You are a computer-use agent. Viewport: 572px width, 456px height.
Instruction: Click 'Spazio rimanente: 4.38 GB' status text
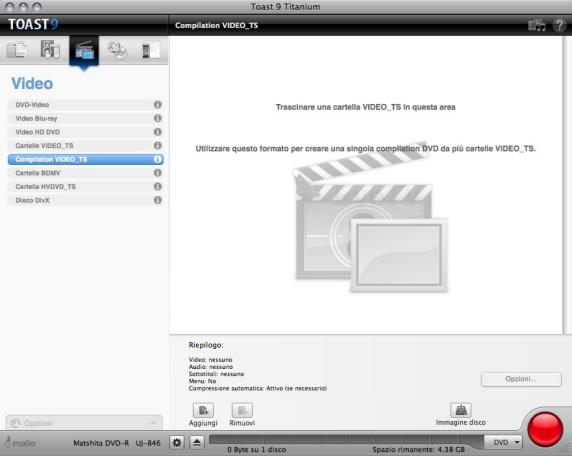(418, 450)
